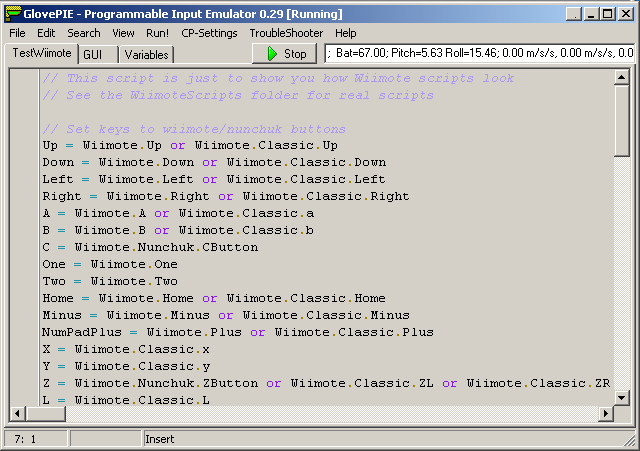Stop the running script
640x451 pixels.
click(x=284, y=53)
